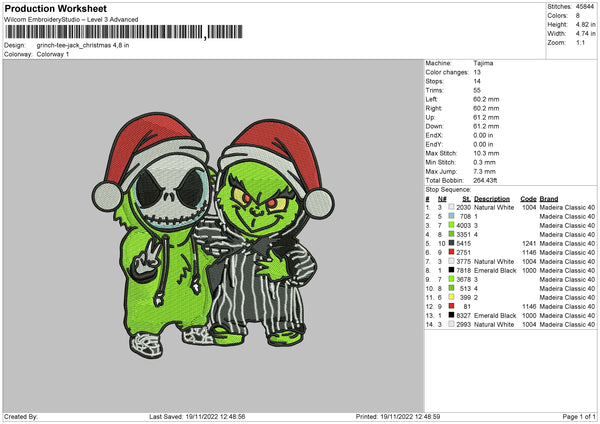Select the Width value 4.74 in
The height and width of the screenshot is (424, 600).
(585, 34)
